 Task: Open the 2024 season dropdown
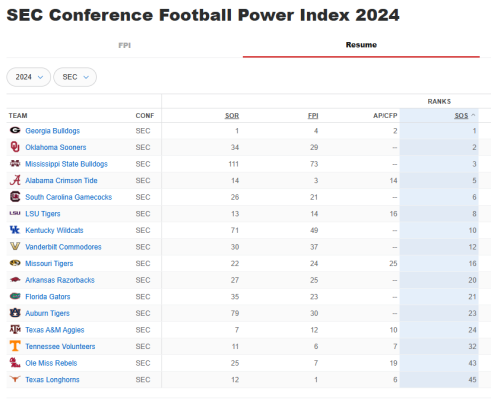tap(29, 77)
